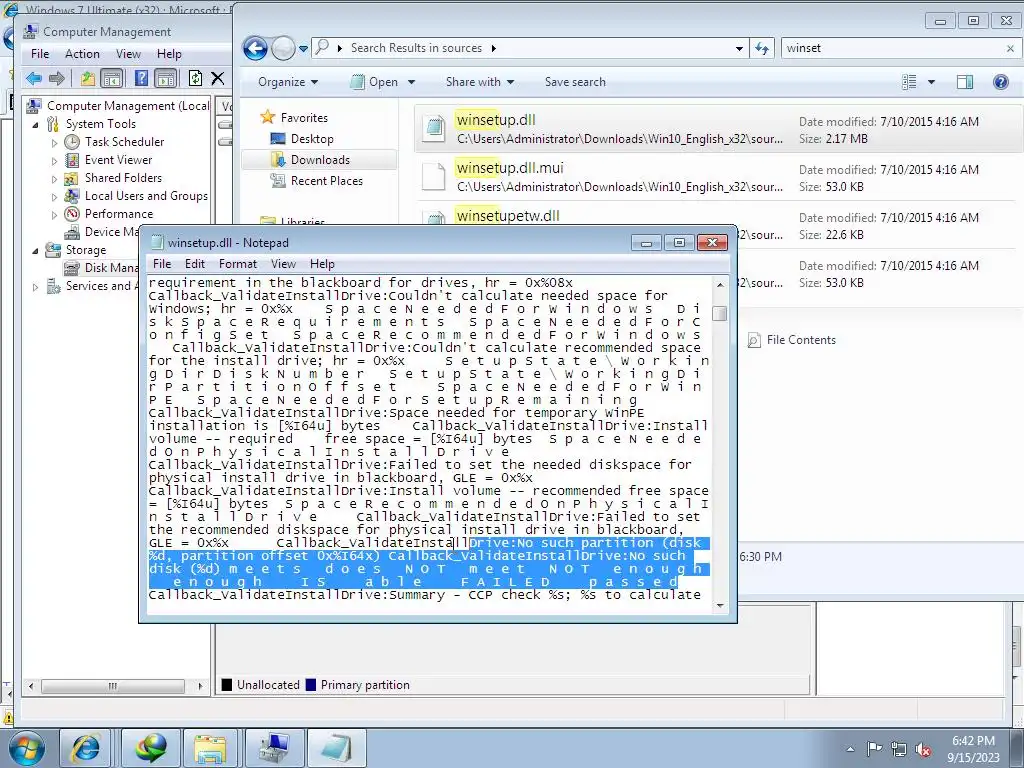Screen dimensions: 1024x768
Task: Click the black X delete icon in toolbar
Action: 217,78
